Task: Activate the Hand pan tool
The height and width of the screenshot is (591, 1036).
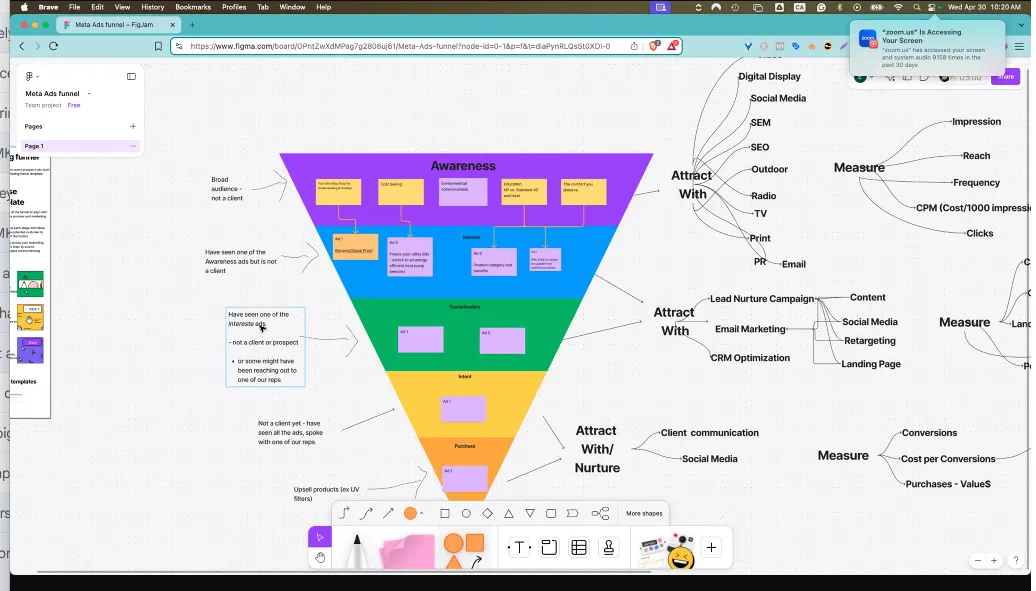Action: (x=320, y=557)
